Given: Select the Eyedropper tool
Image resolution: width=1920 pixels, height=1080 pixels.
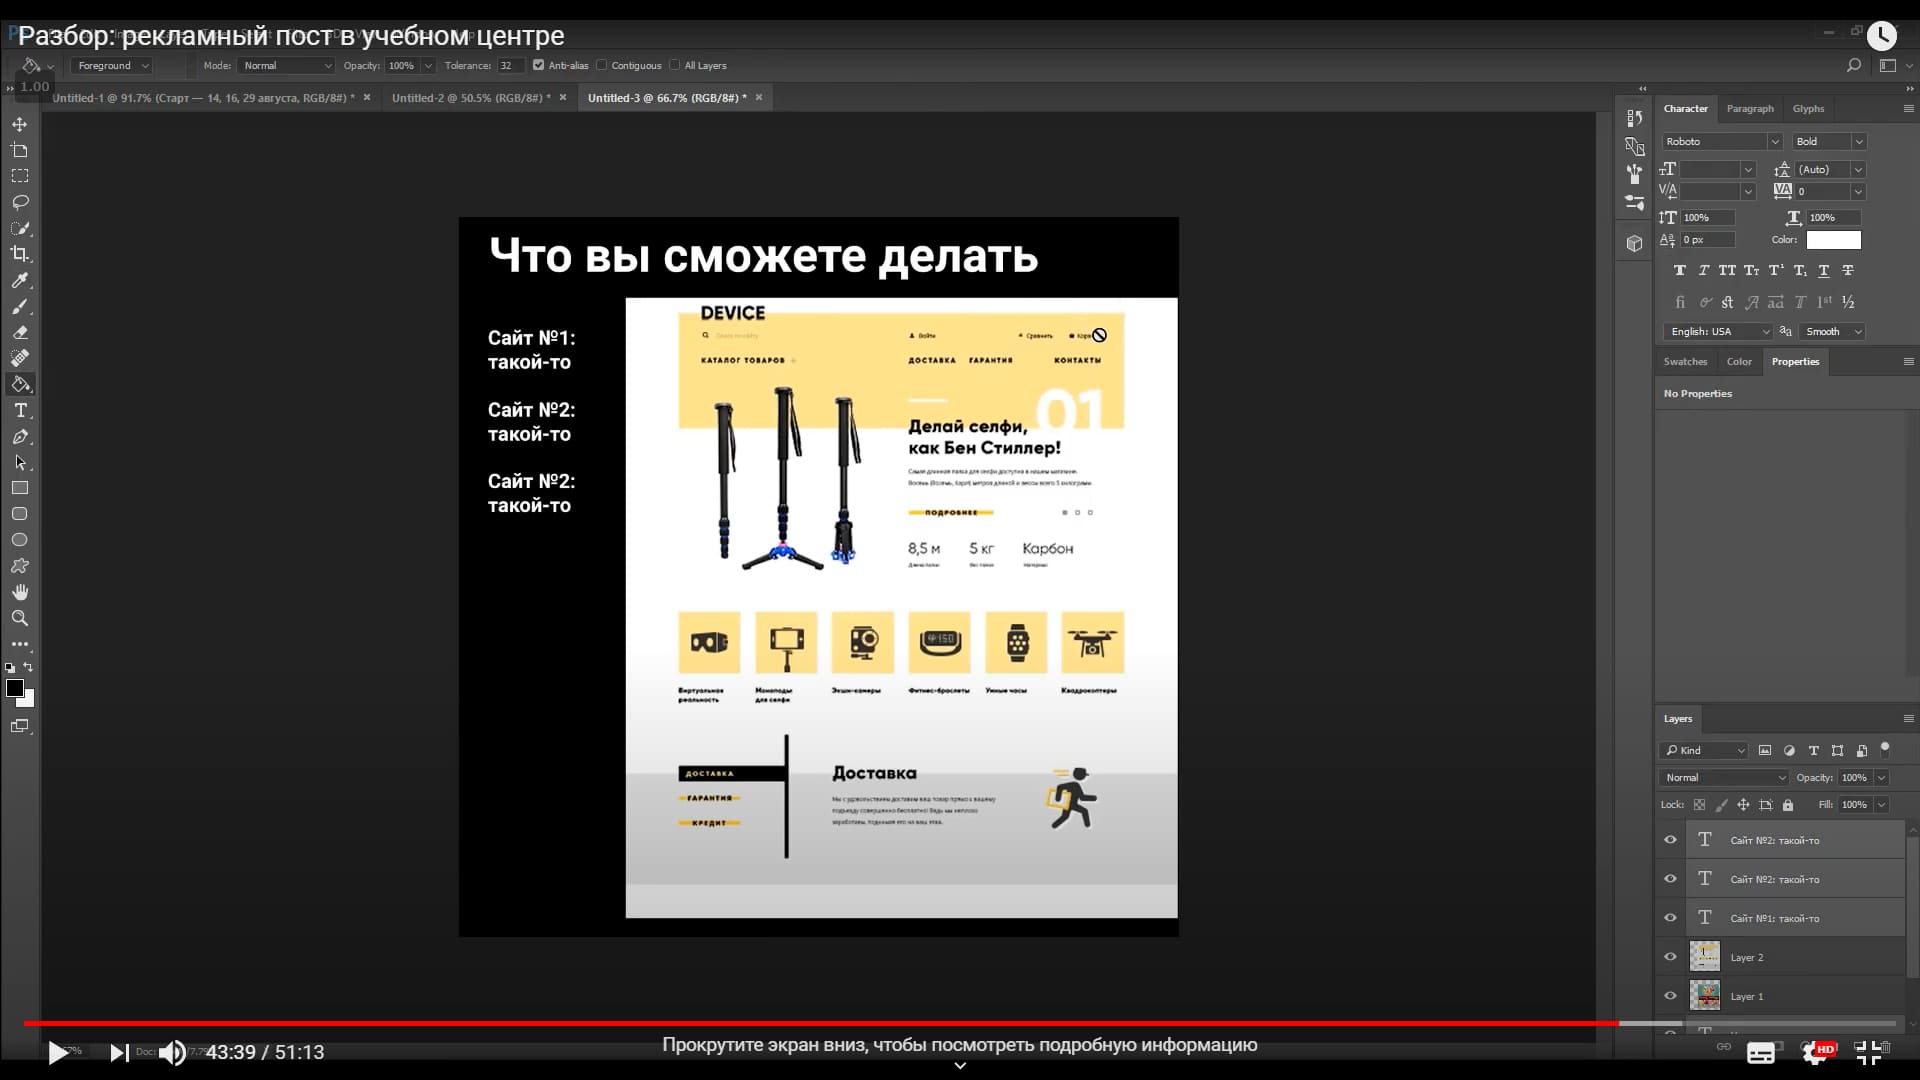Looking at the screenshot, I should tap(19, 281).
